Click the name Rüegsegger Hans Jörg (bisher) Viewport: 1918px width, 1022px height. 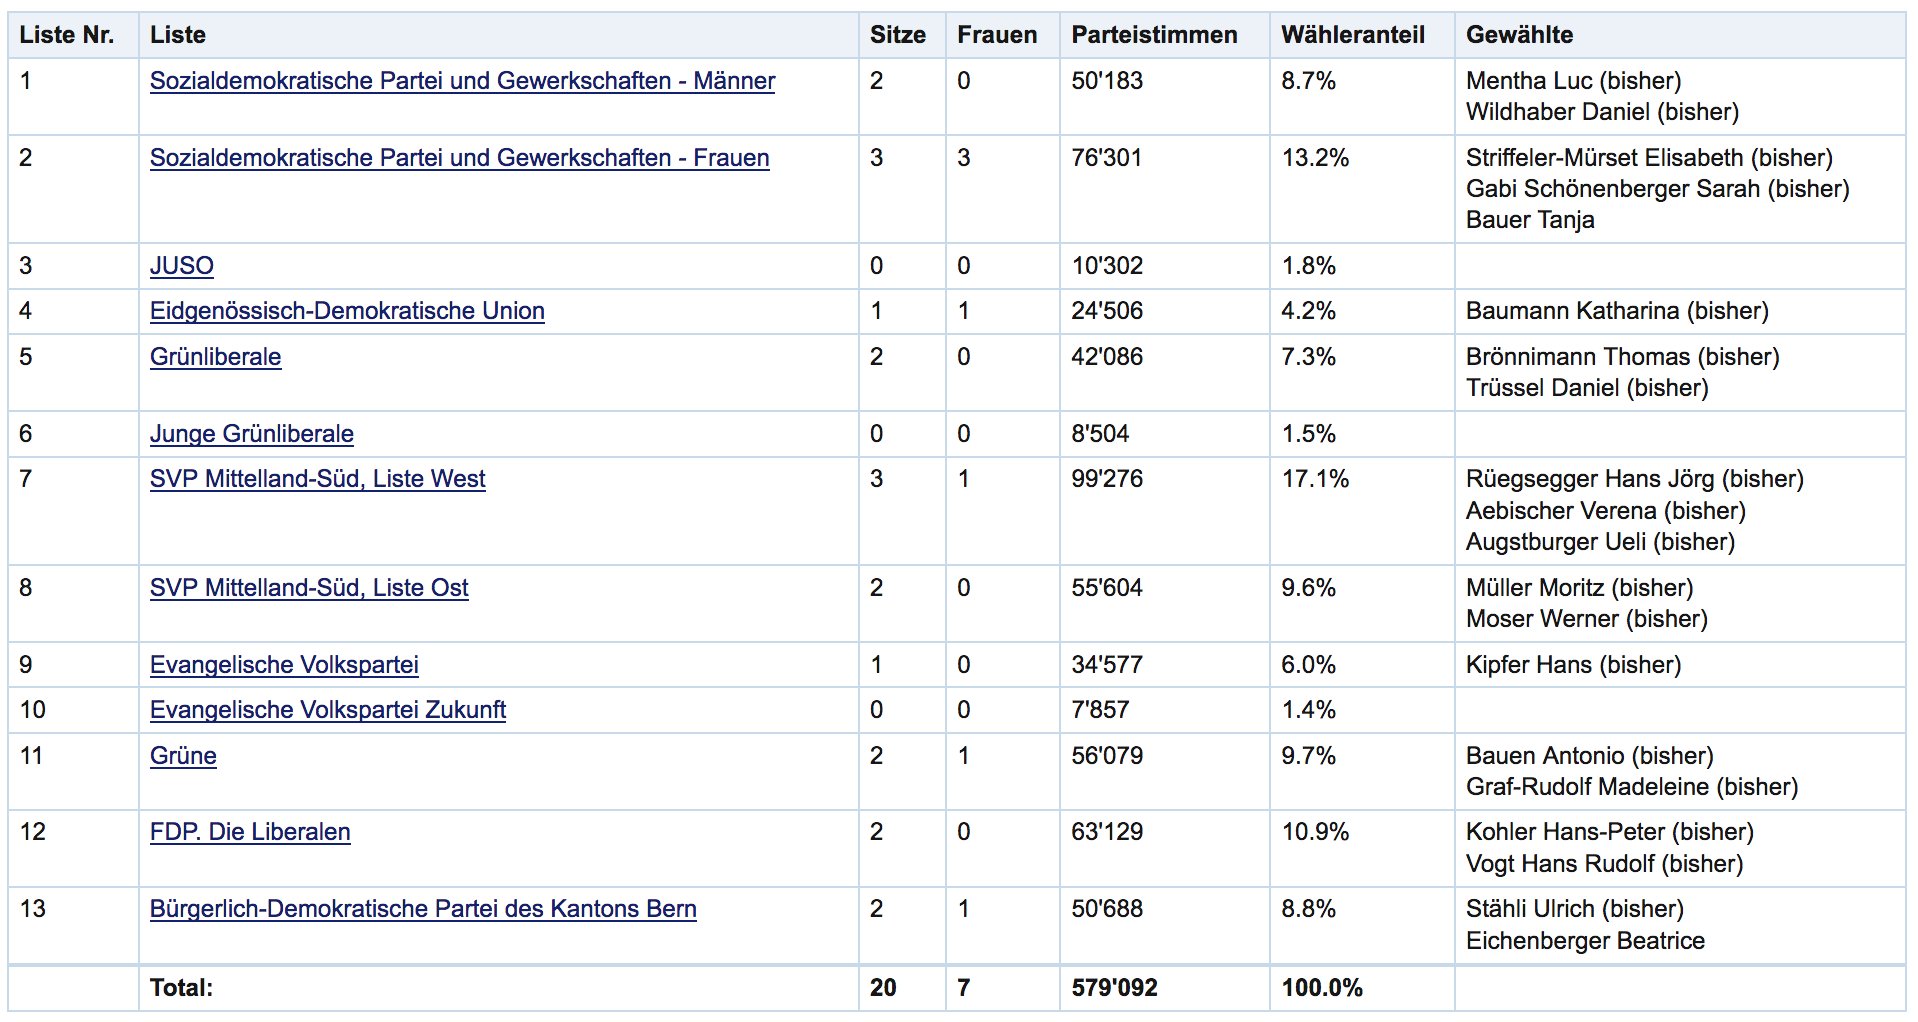(x=1635, y=479)
